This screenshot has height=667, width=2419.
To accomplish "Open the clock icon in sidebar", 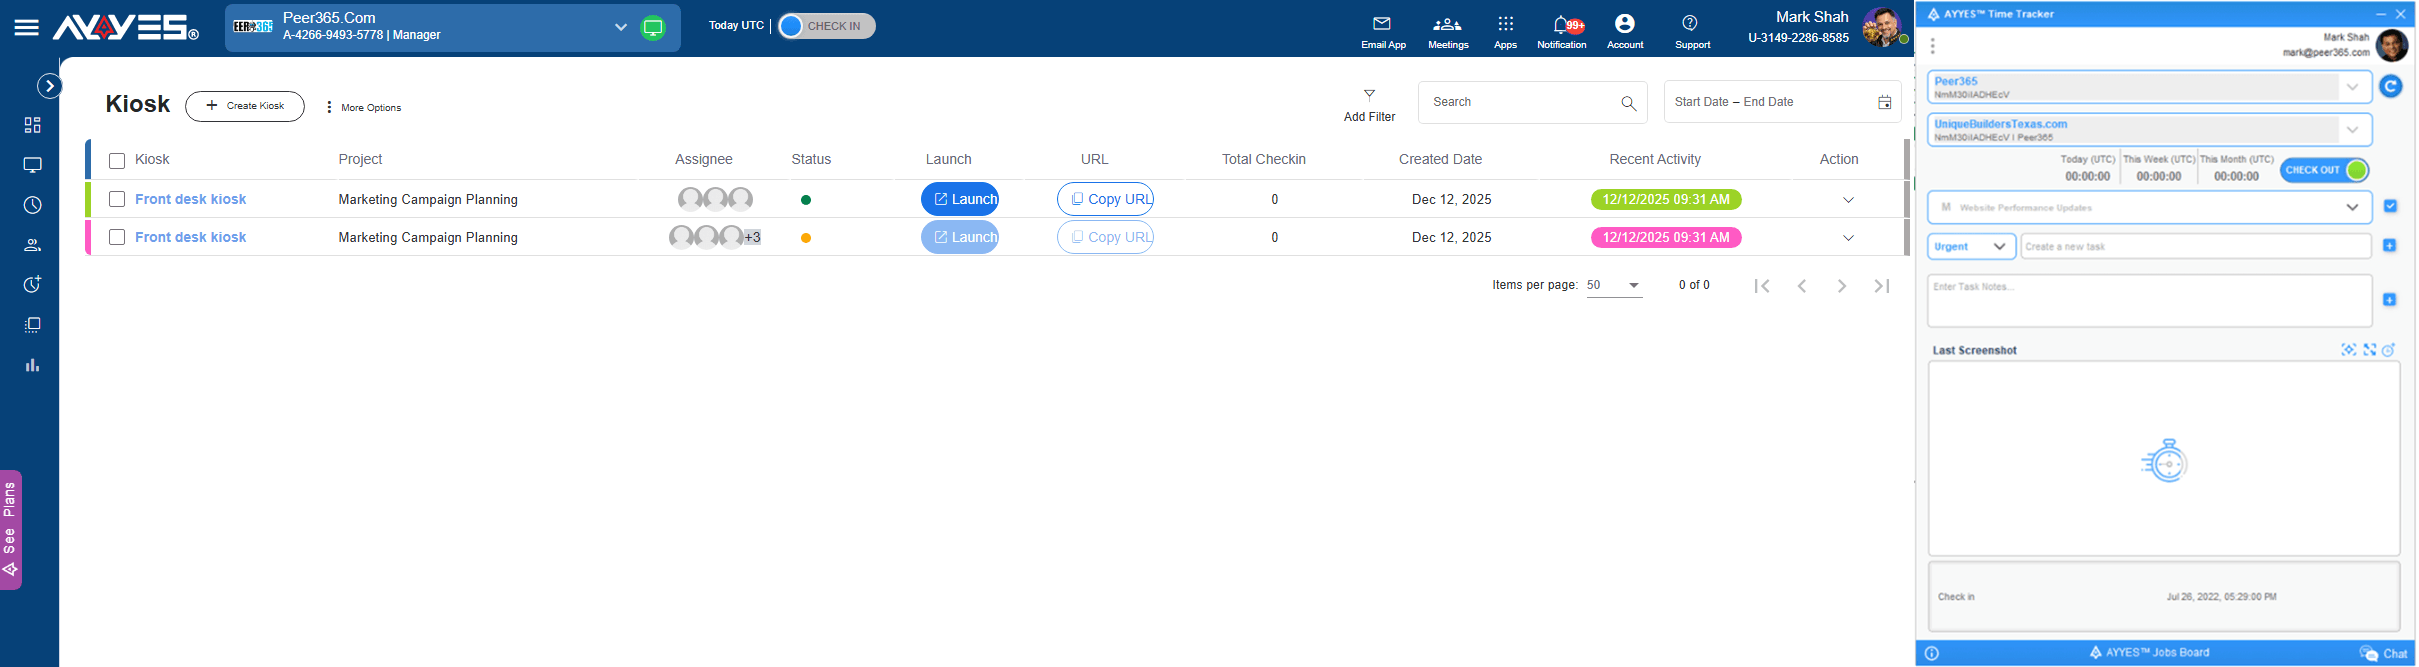I will click(x=33, y=205).
